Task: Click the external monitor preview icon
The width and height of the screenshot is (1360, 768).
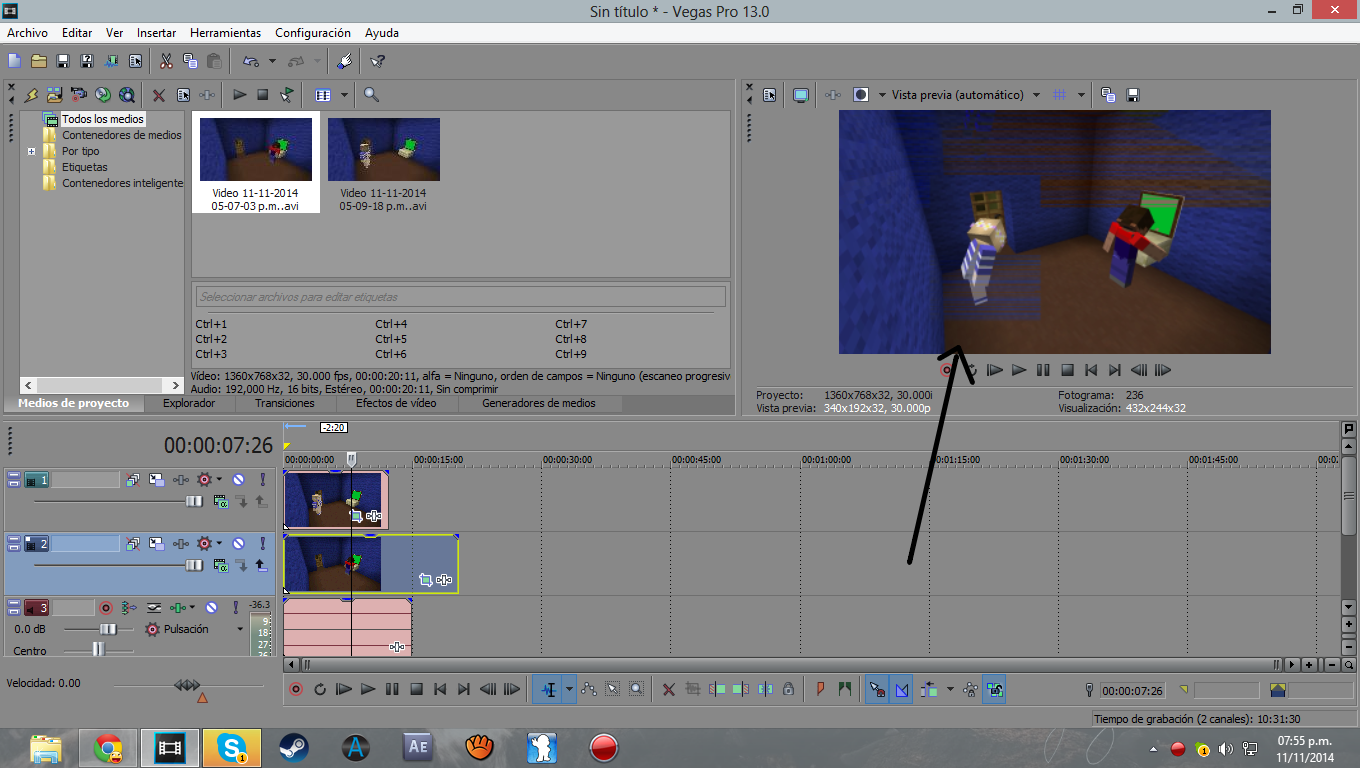Action: tap(801, 95)
